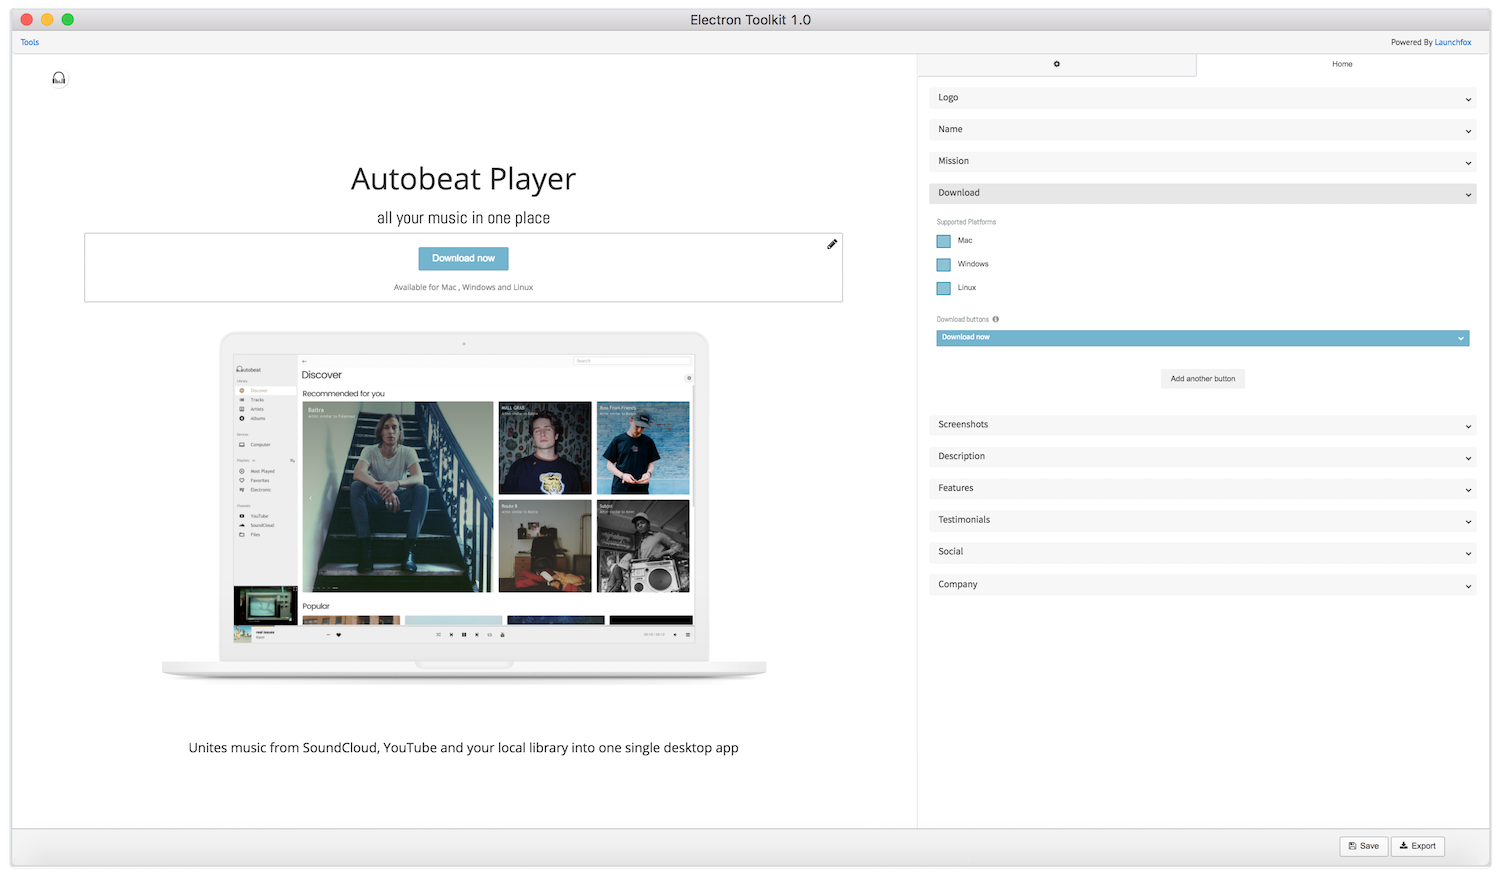The width and height of the screenshot is (1500, 879).
Task: Click the headphones logo icon
Action: pos(59,78)
